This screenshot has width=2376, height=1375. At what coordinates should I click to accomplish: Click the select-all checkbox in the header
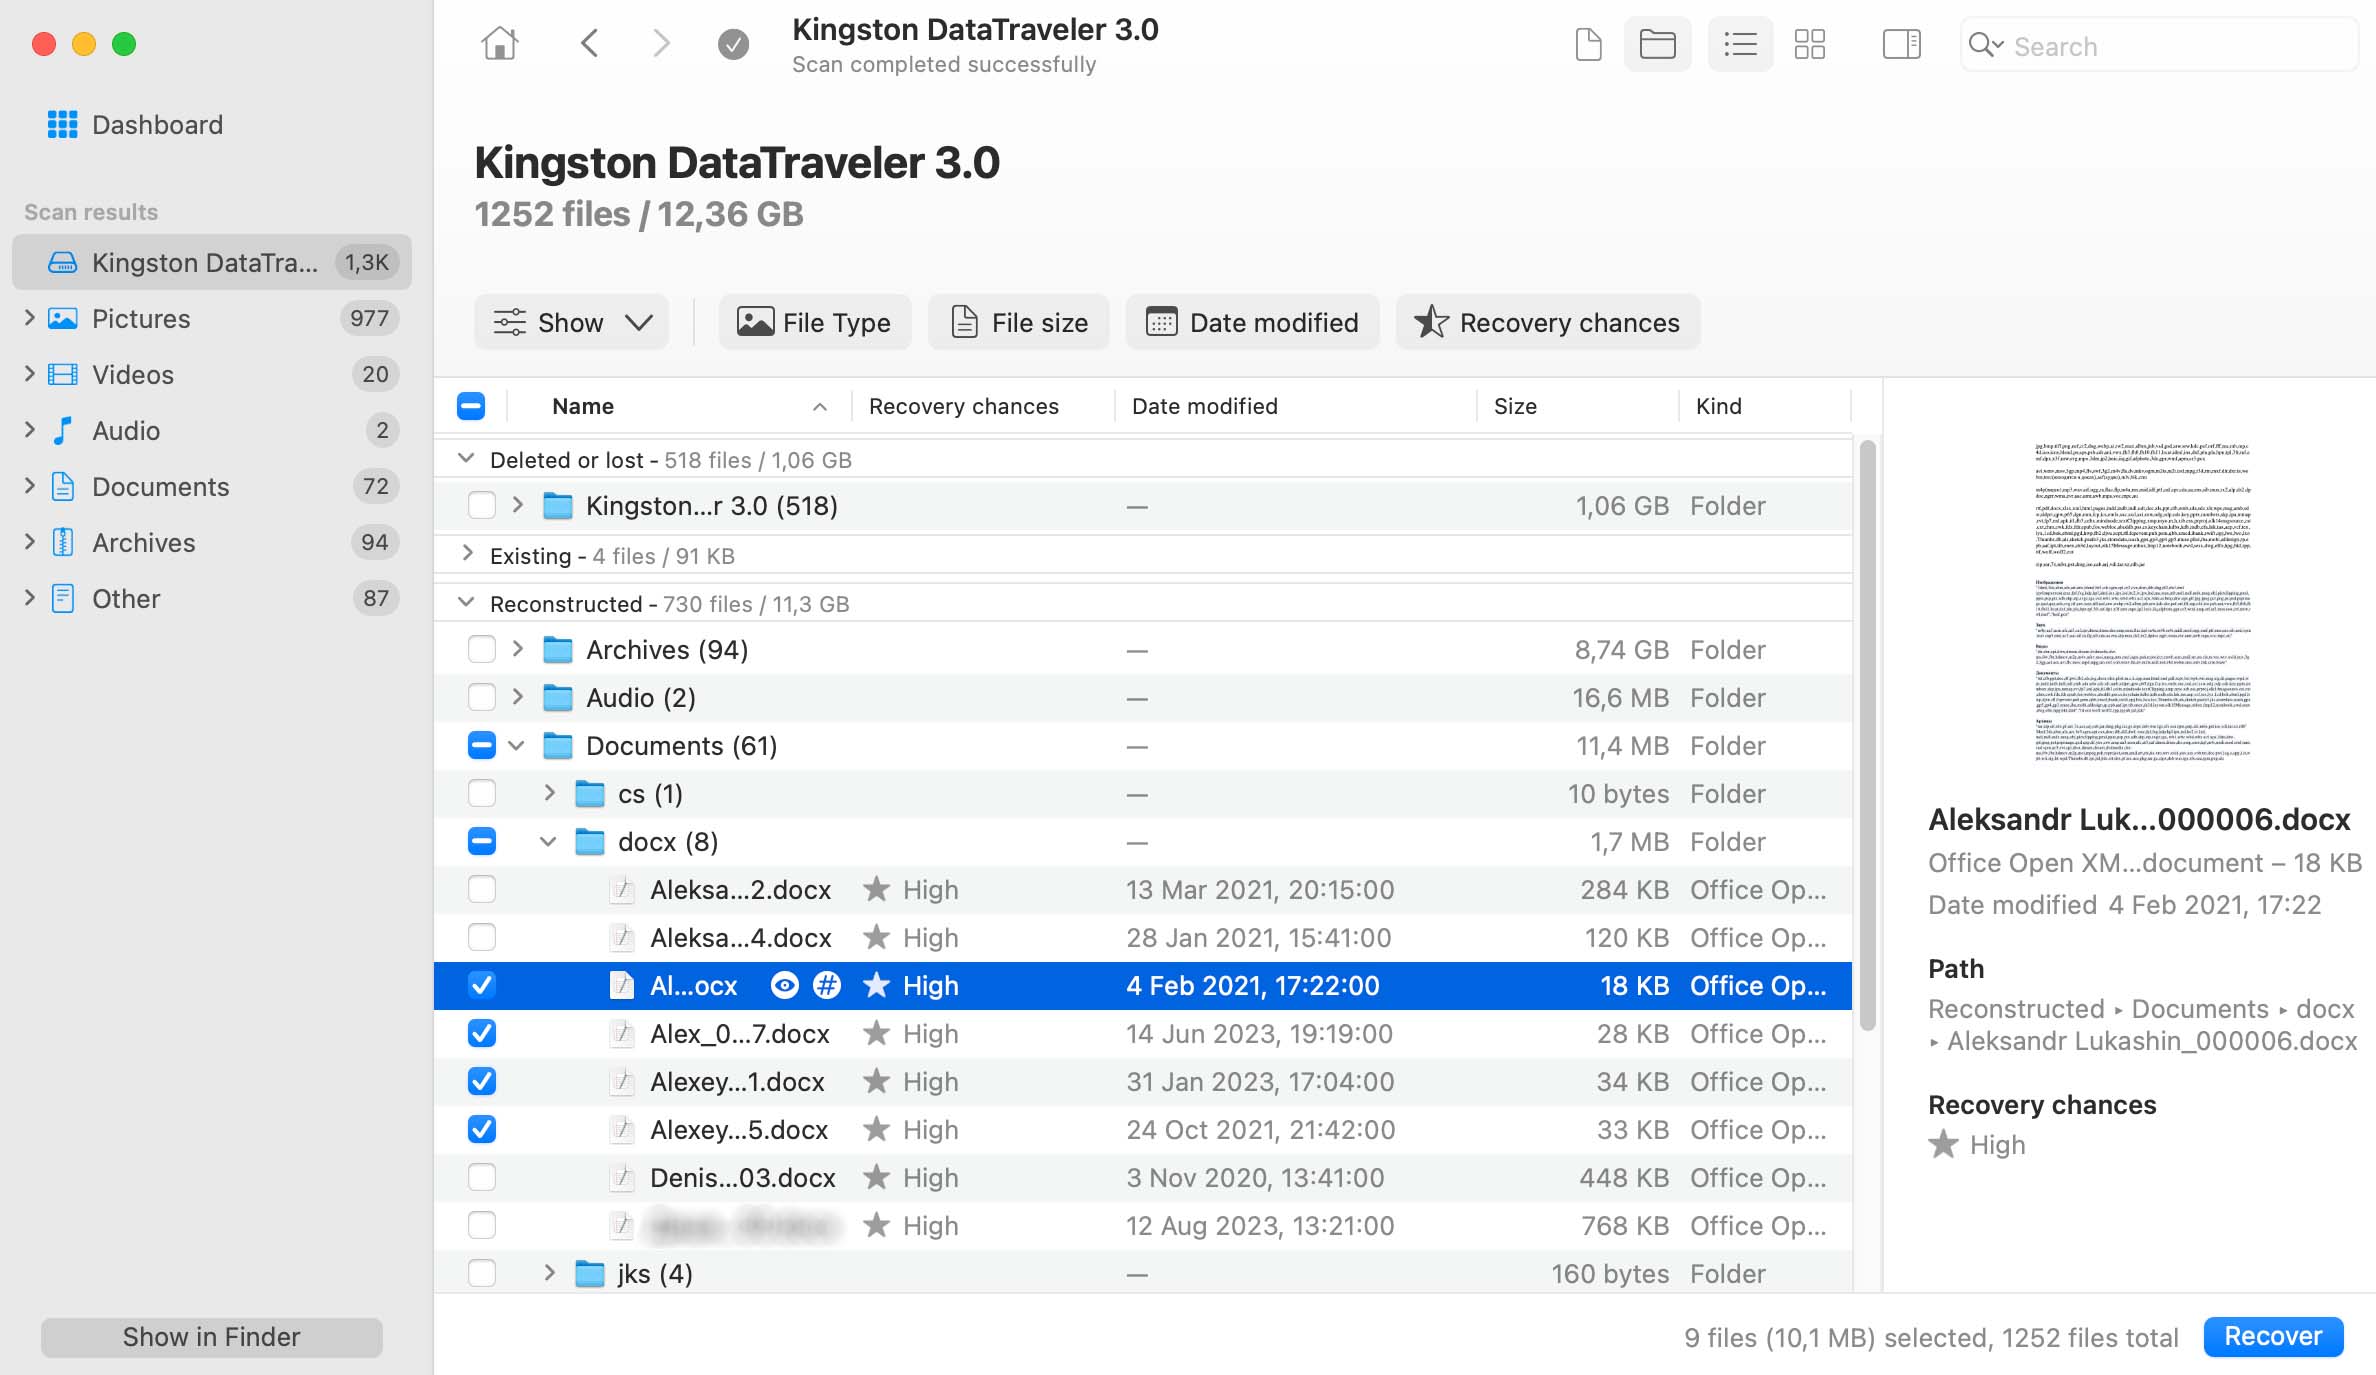470,405
